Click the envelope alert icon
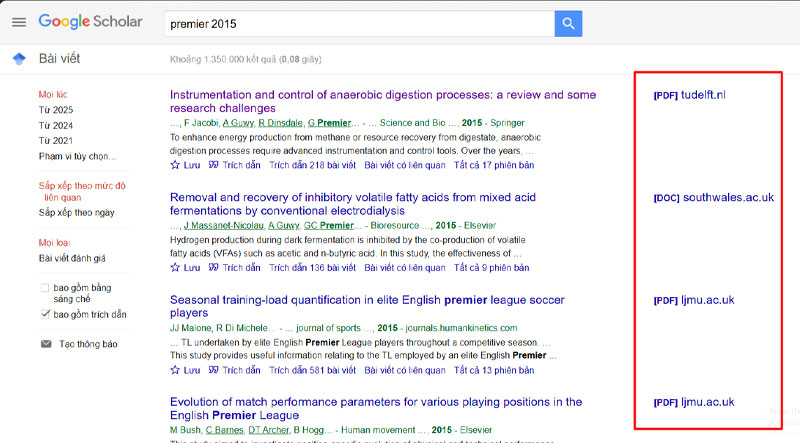The height and width of the screenshot is (443, 800). pos(46,344)
